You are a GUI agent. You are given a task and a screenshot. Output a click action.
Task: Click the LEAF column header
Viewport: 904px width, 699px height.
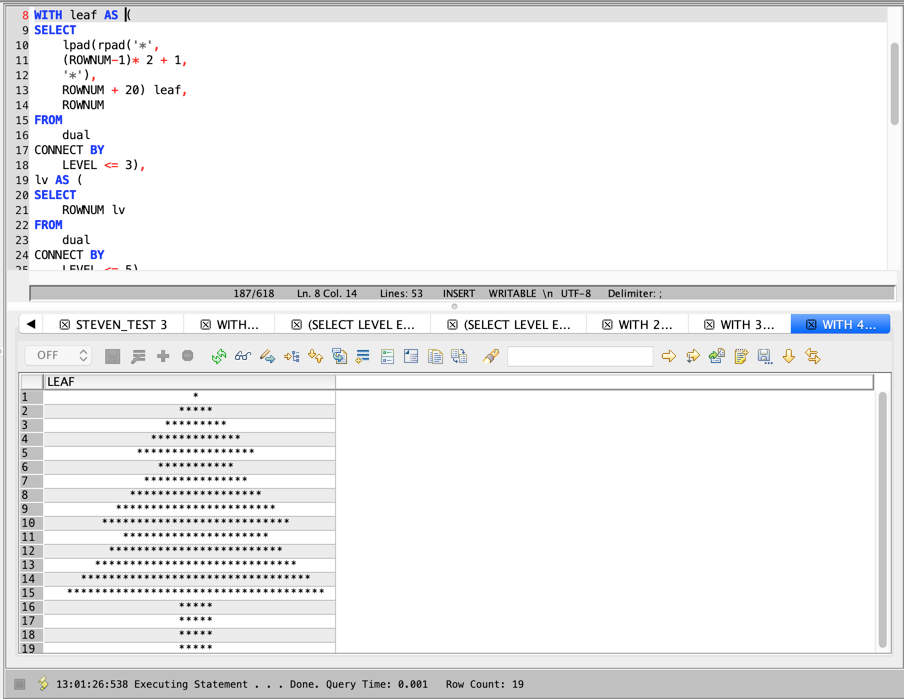(x=190, y=381)
